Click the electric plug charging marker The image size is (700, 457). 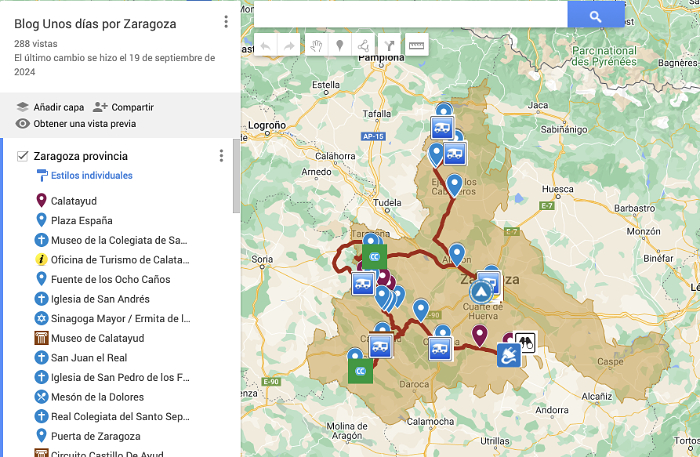click(x=509, y=356)
